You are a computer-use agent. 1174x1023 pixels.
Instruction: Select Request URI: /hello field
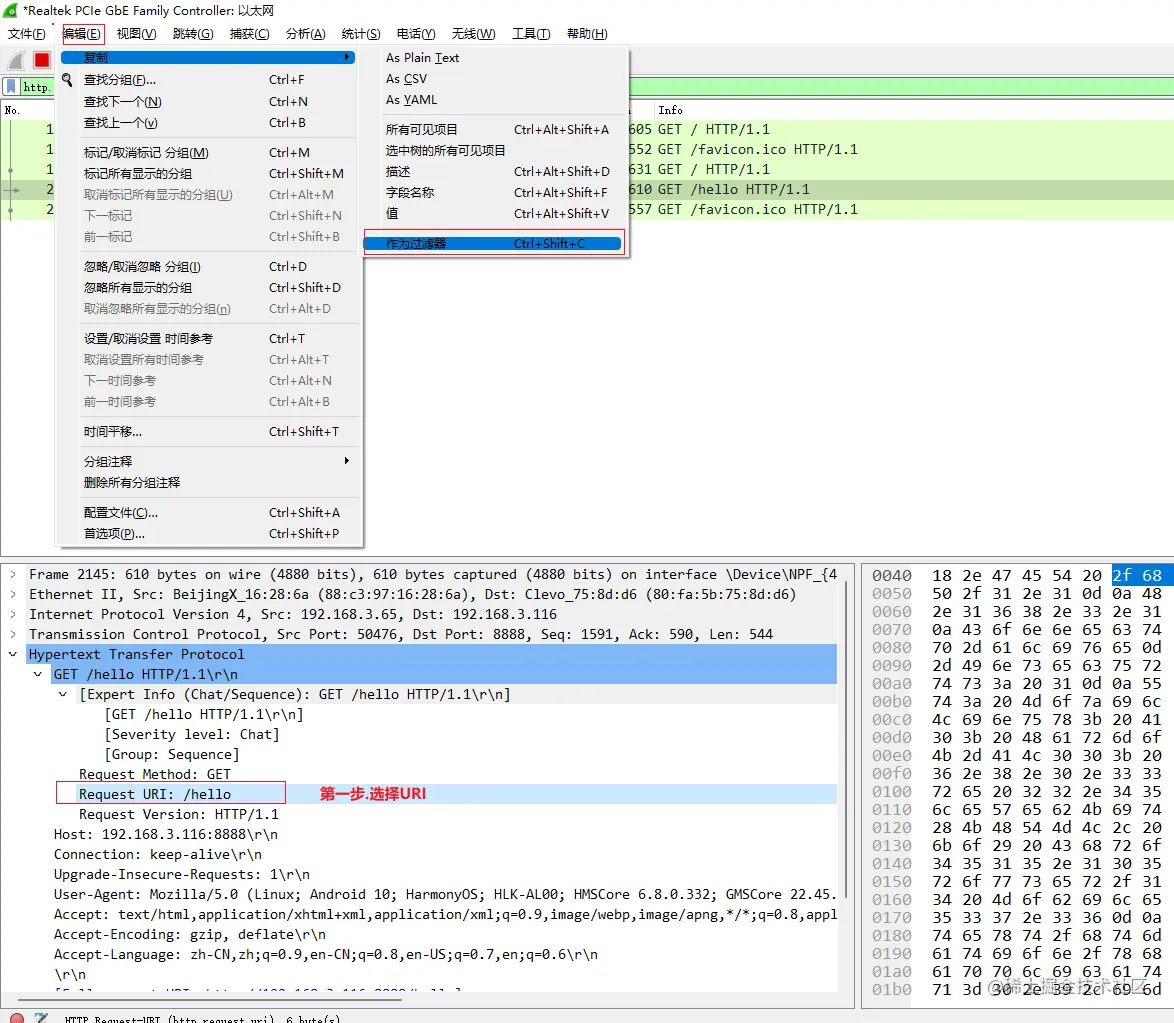click(x=155, y=795)
